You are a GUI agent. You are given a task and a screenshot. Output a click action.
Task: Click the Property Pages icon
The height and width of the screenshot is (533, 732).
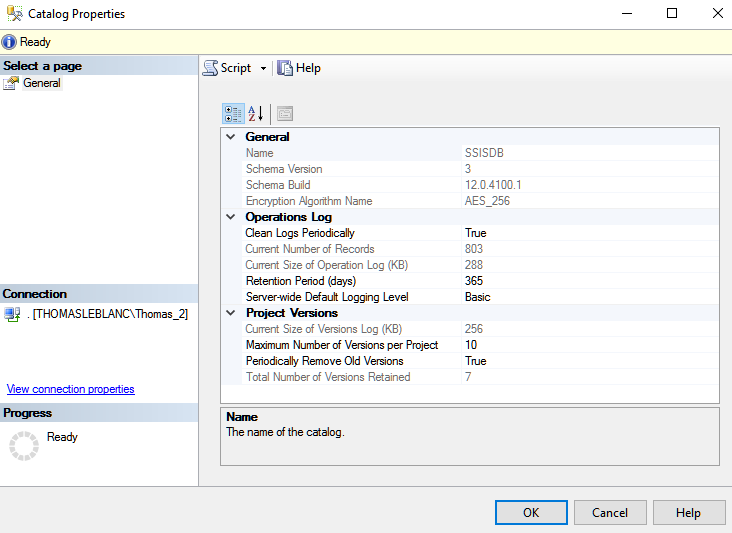(x=285, y=114)
